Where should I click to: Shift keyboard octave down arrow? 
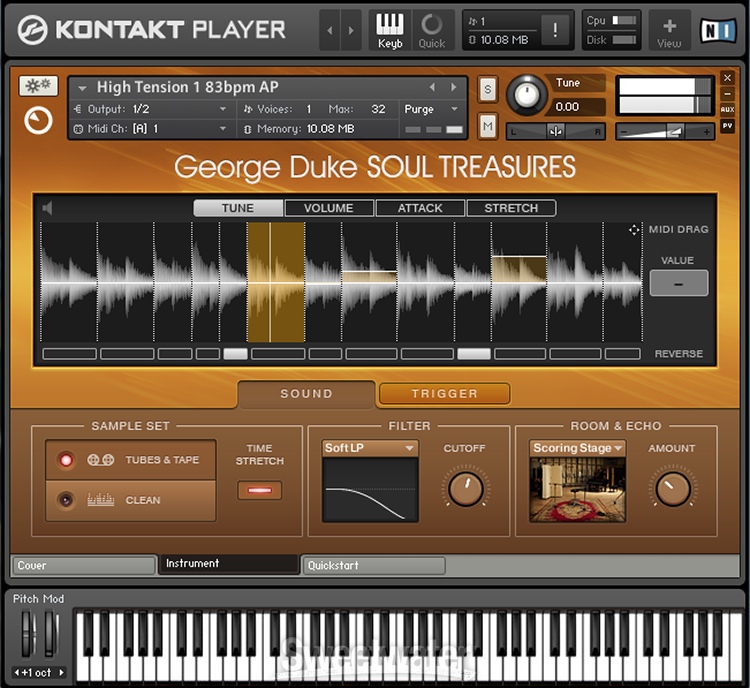coord(17,672)
